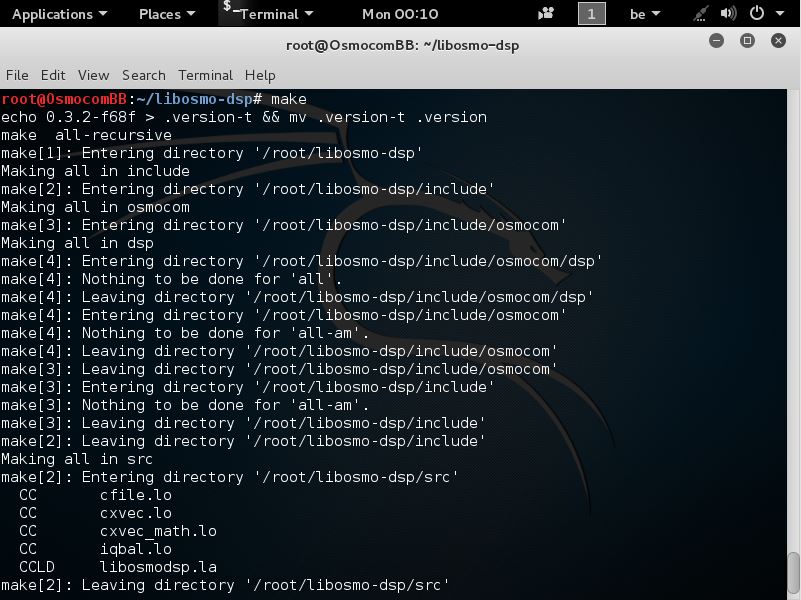
Task: Click "make[4]: Nothing to be done for 'all-am'" line
Action: click(185, 333)
